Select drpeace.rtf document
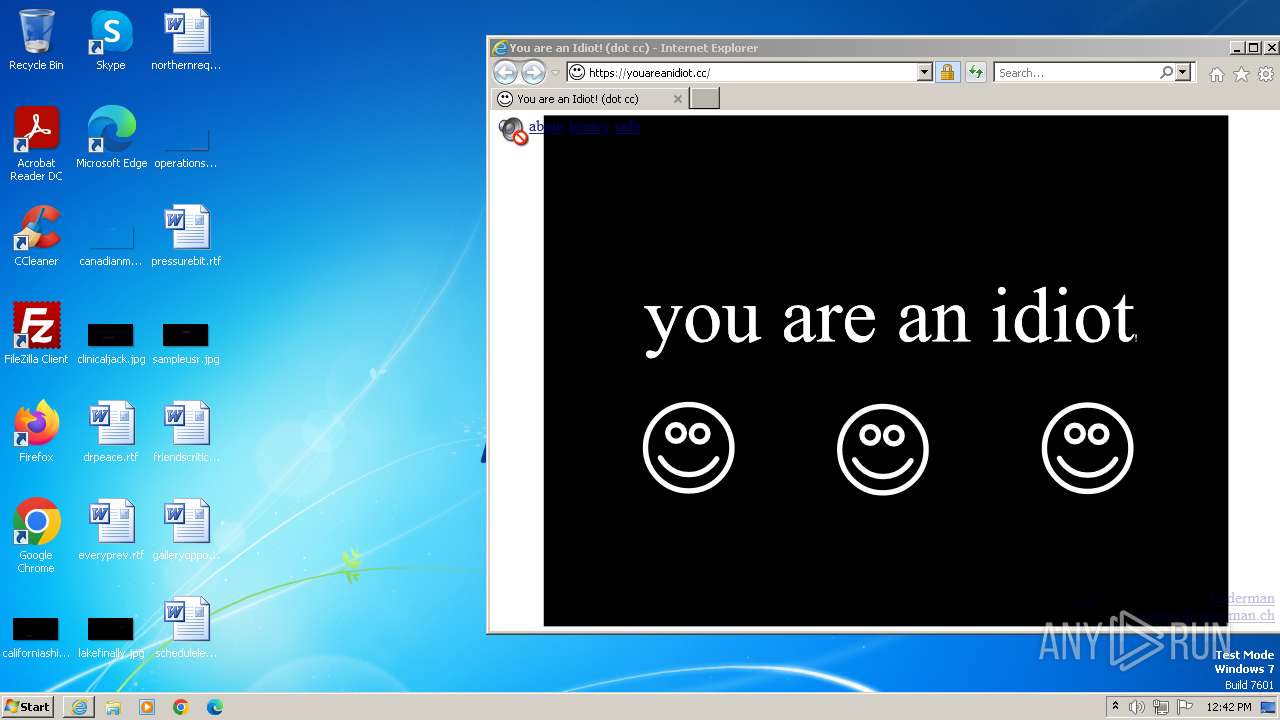 [111, 432]
